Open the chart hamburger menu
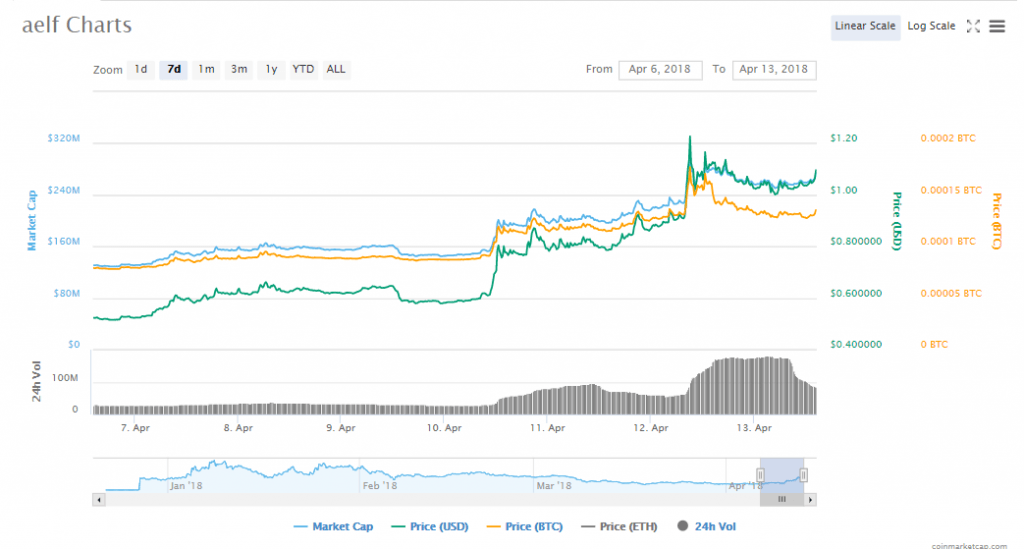This screenshot has width=1024, height=549. point(997,26)
